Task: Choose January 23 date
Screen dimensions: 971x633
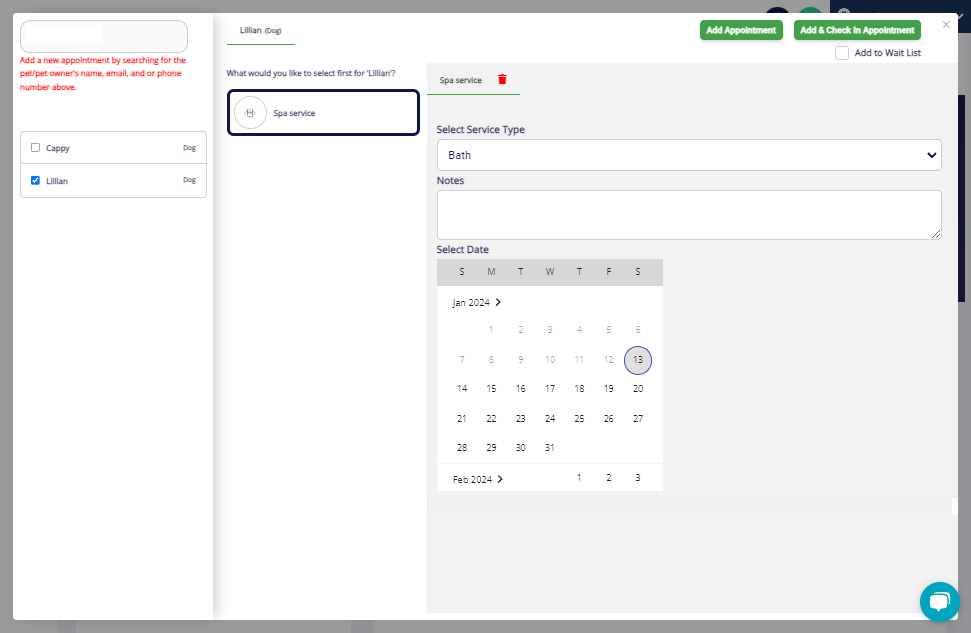Action: (x=521, y=419)
